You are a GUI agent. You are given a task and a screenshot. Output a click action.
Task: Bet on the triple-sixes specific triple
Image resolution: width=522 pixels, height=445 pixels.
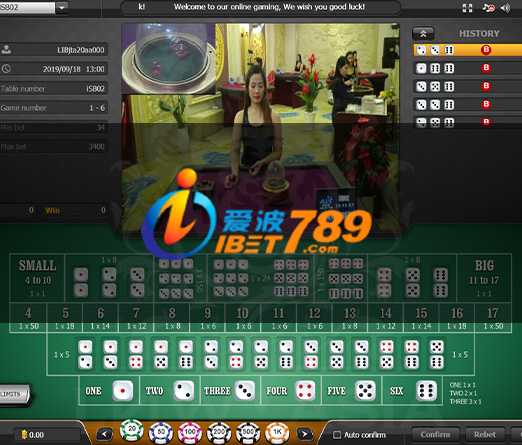click(x=346, y=293)
